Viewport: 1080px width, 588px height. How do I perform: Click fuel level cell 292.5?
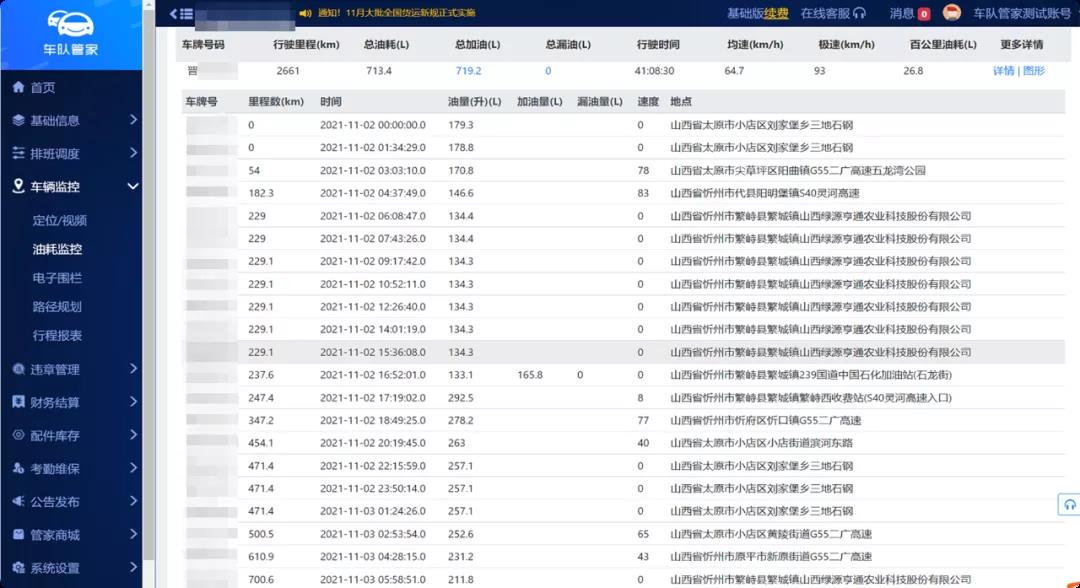460,398
